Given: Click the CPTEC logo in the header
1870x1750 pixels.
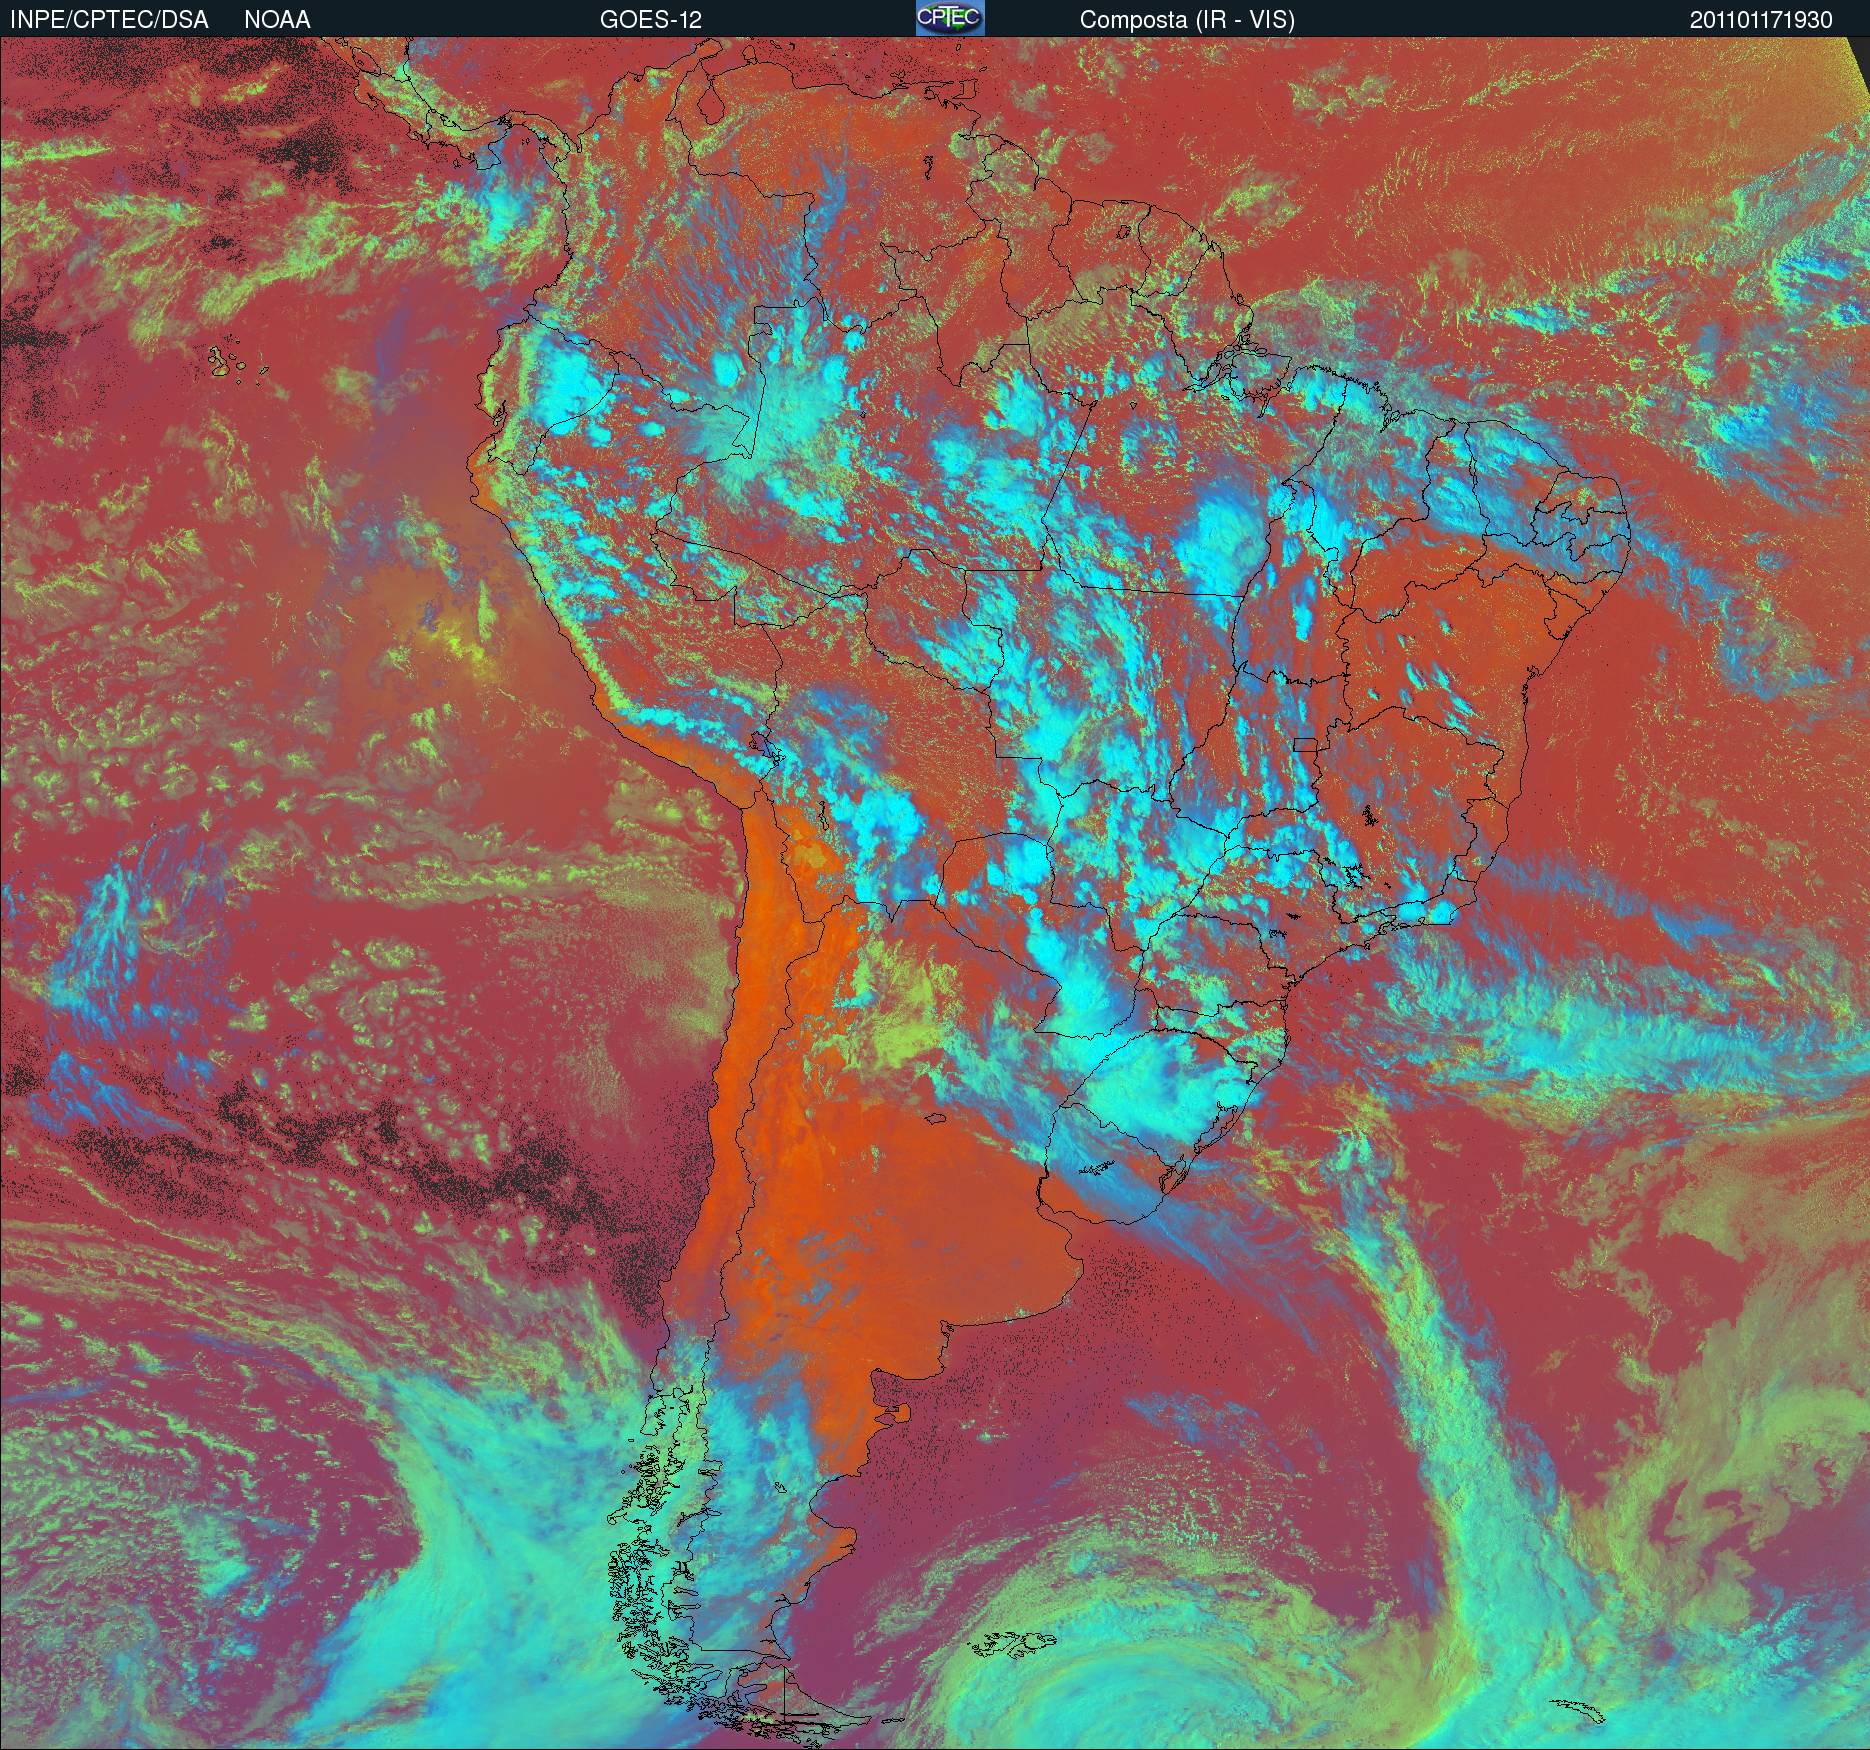Looking at the screenshot, I should (x=950, y=18).
